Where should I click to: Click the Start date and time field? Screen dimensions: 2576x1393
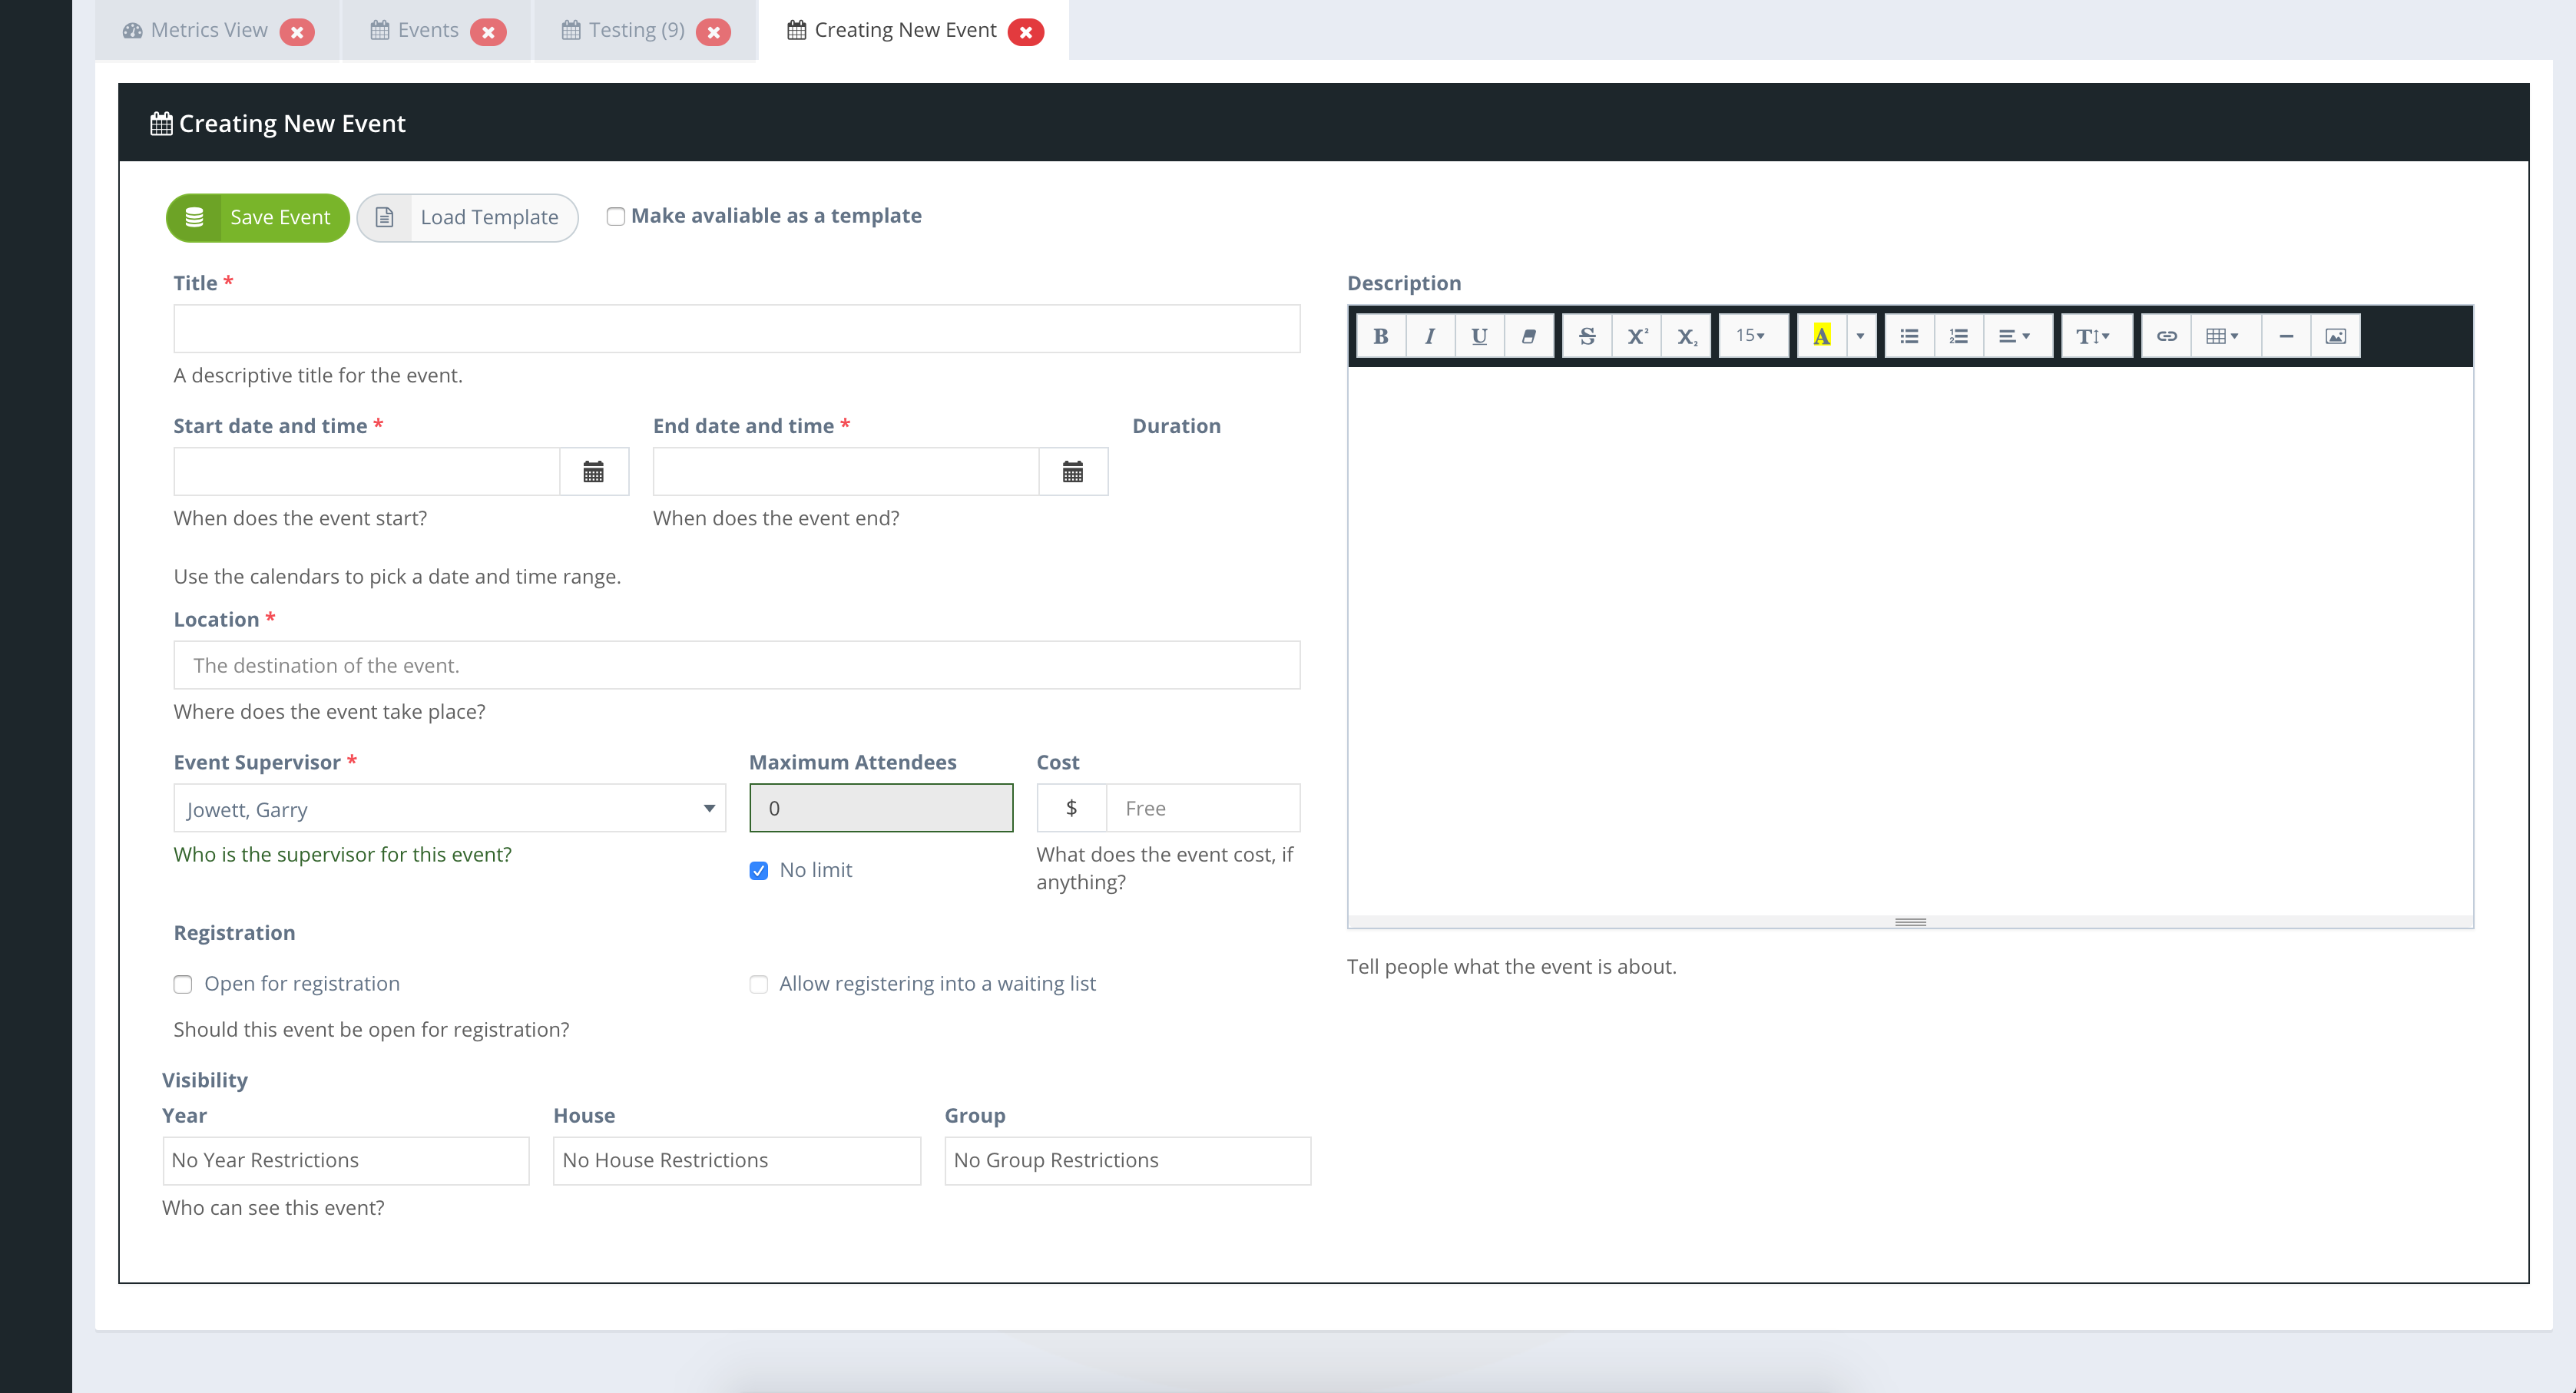tap(367, 472)
